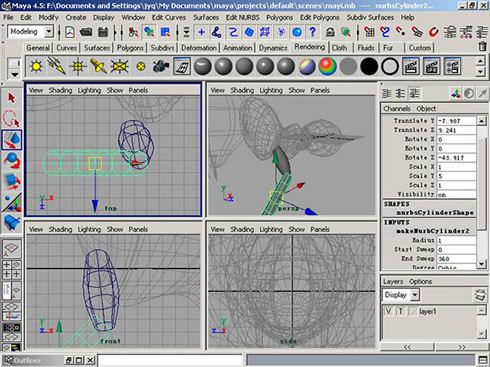The image size is (490, 367).
Task: Open the Edit NURBS menu
Action: point(242,17)
